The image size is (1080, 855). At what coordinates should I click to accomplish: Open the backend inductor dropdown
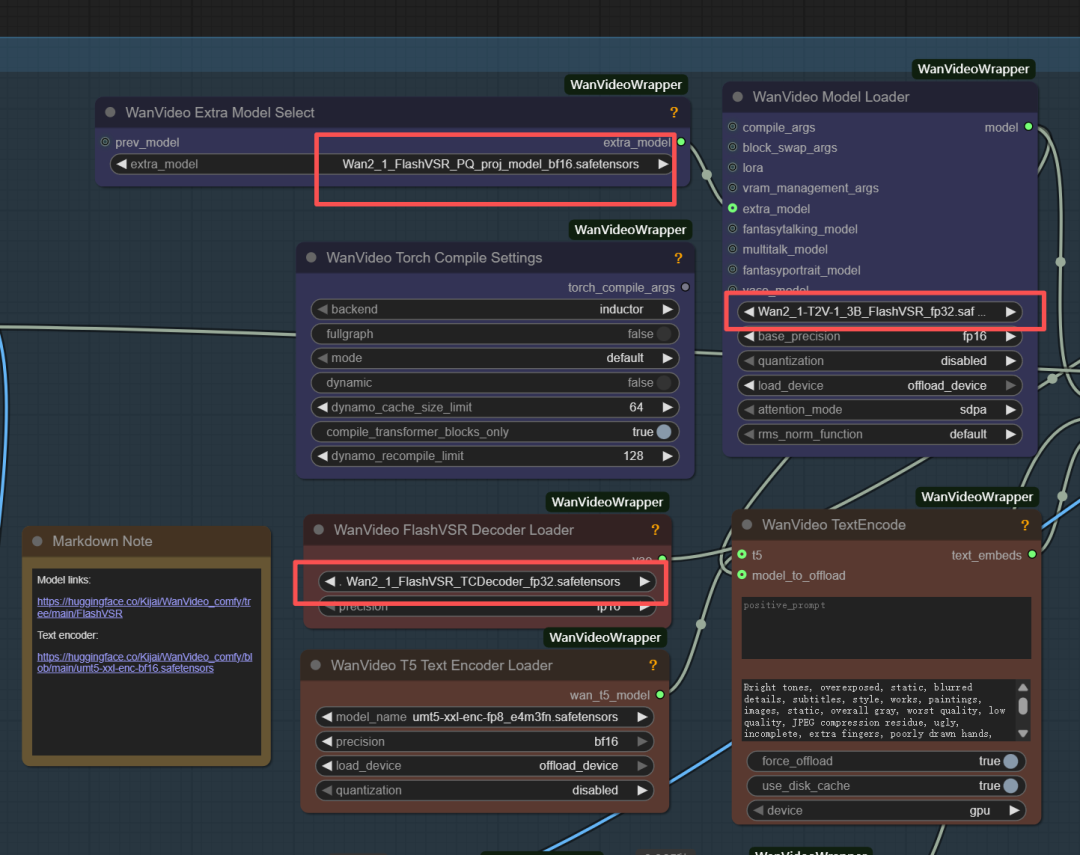tap(495, 310)
